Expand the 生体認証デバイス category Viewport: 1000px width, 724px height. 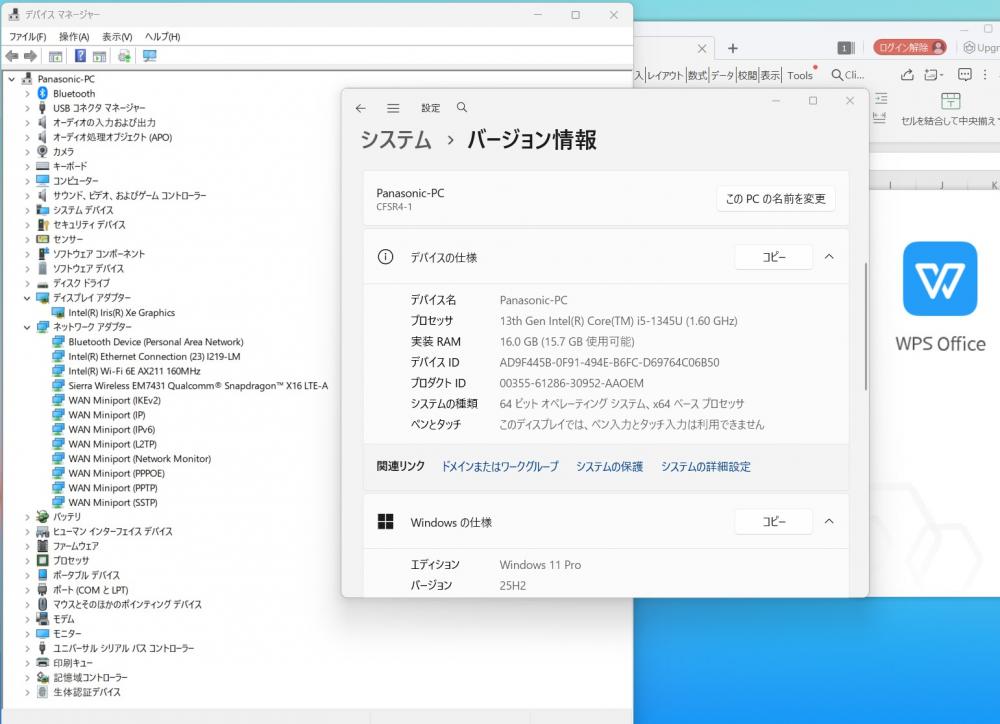[x=27, y=691]
